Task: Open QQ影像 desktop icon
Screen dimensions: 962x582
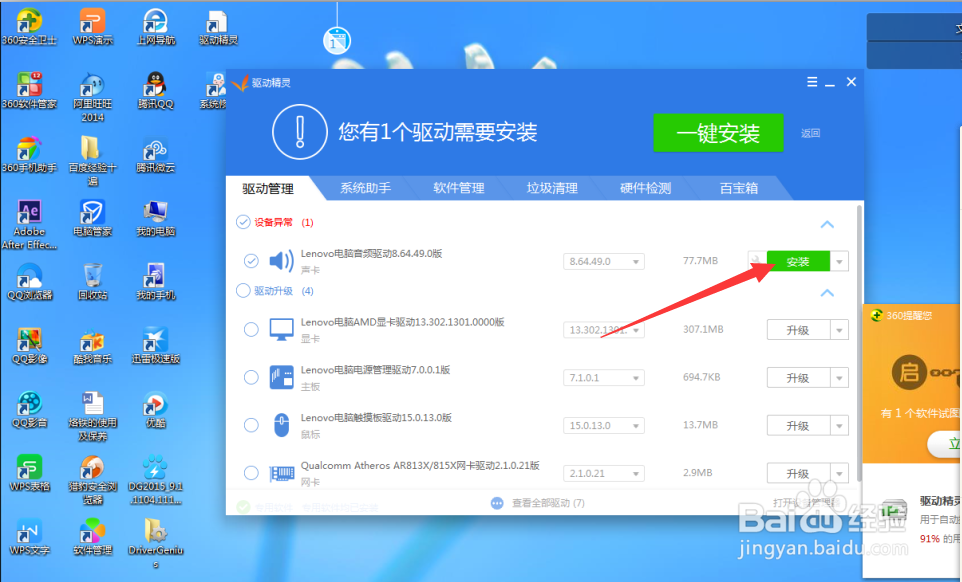Action: point(29,346)
